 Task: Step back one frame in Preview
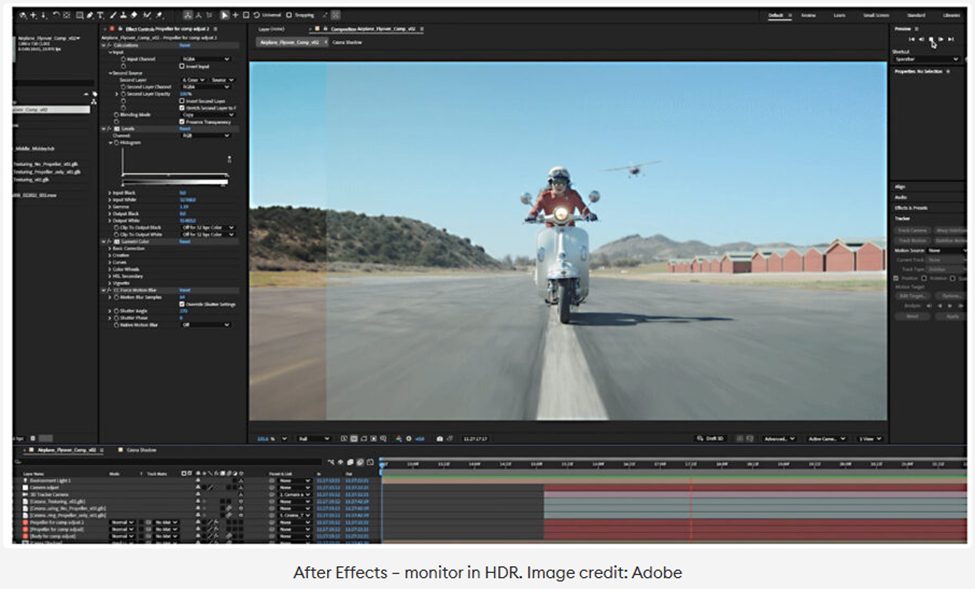click(922, 39)
